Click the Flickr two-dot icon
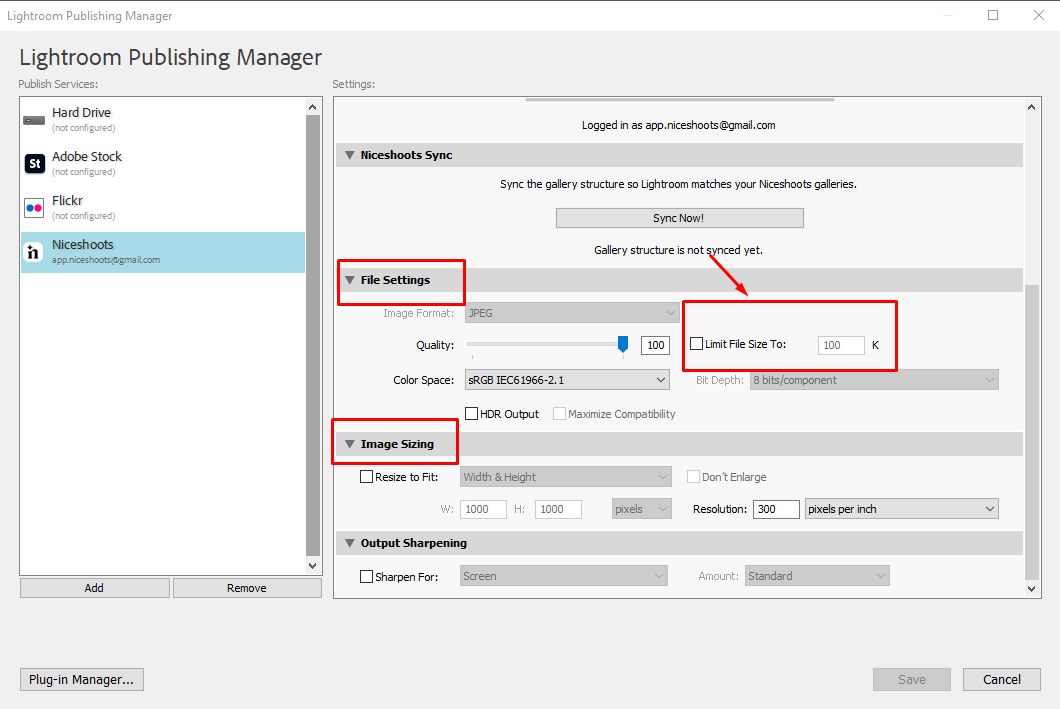The width and height of the screenshot is (1060, 709). click(34, 207)
